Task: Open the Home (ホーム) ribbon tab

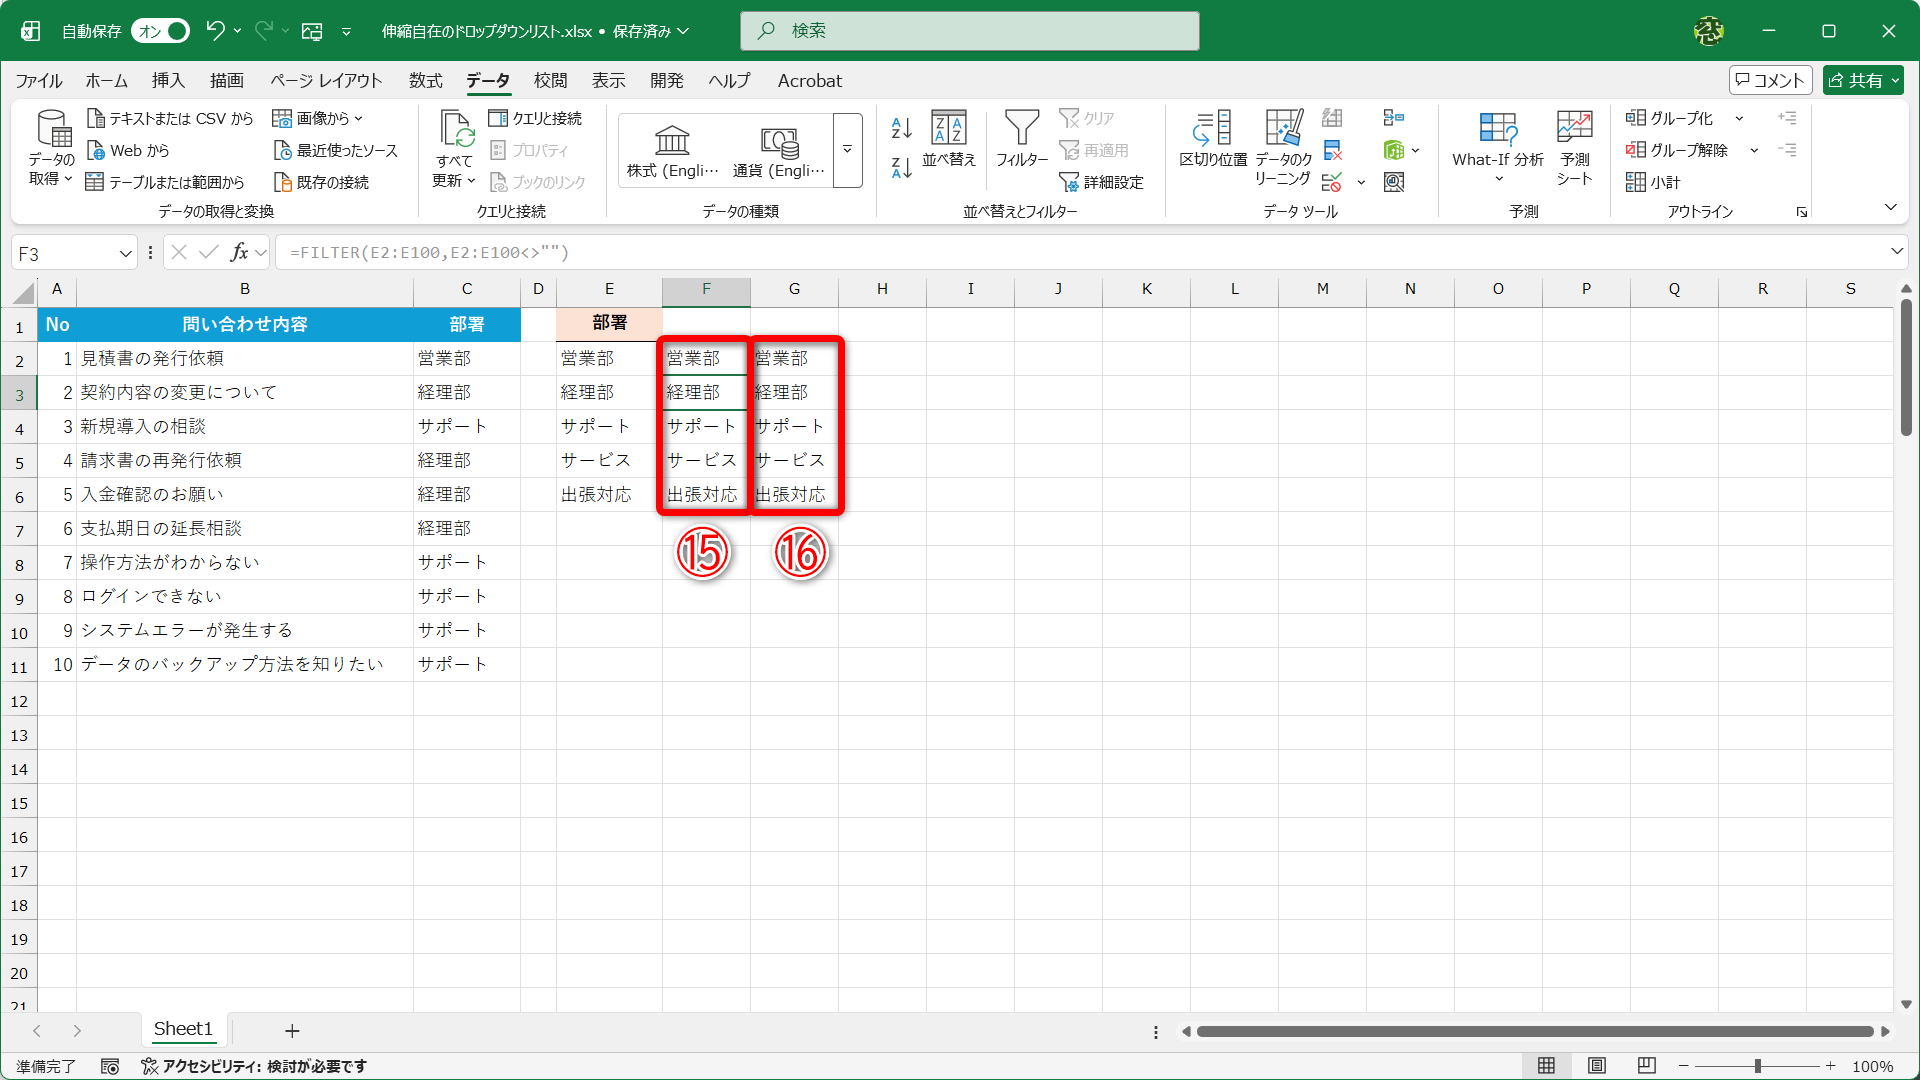Action: [x=106, y=81]
